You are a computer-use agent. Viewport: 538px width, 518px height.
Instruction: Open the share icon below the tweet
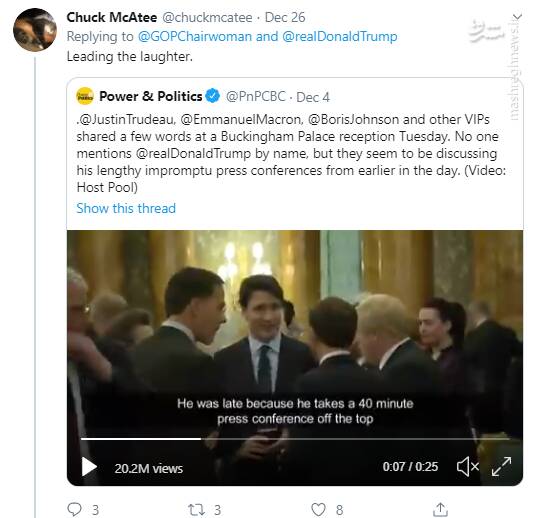point(440,509)
